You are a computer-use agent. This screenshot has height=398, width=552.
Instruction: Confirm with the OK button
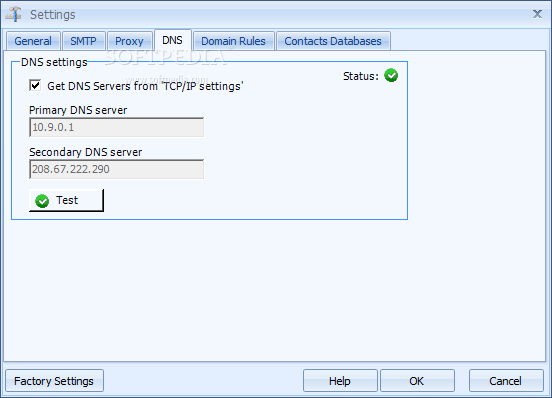point(417,381)
